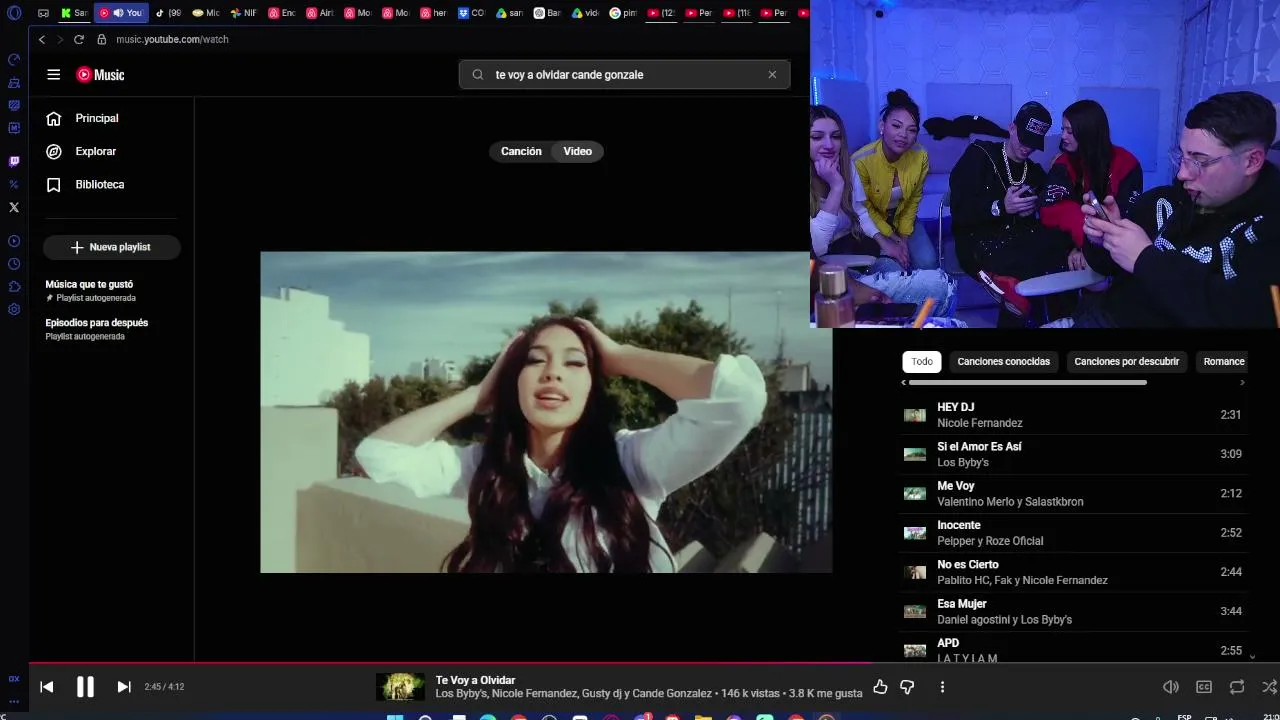Open the Música que te gustó playlist
The image size is (1280, 720).
[x=90, y=290]
